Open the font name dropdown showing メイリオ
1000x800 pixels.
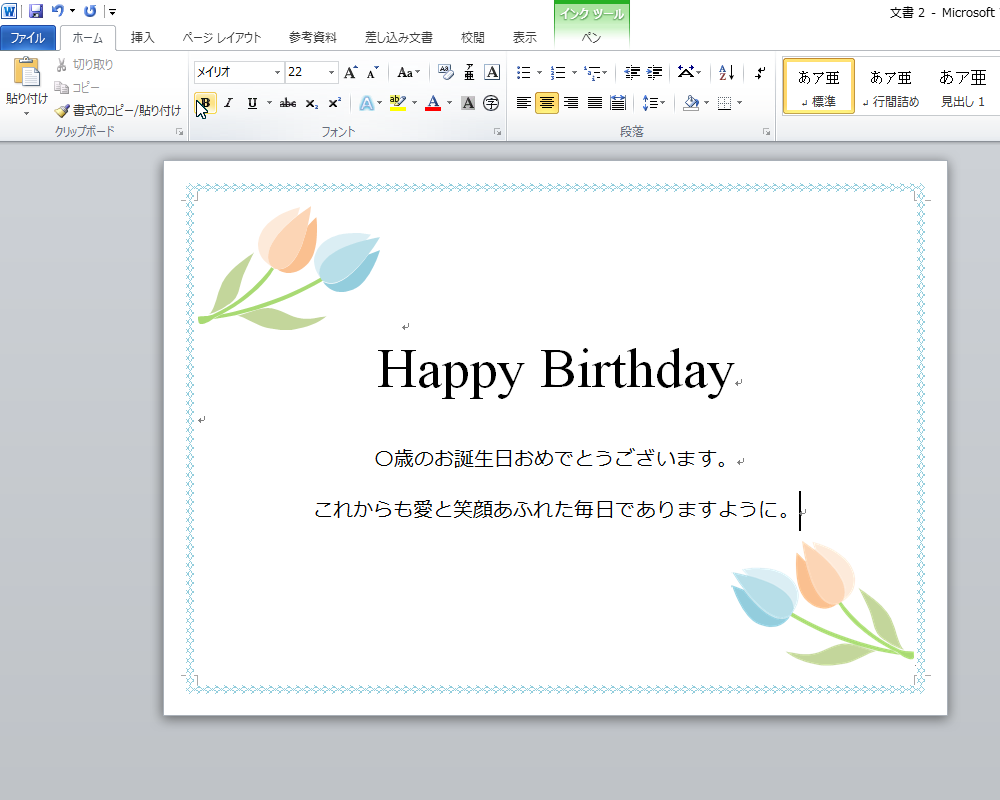[x=277, y=72]
